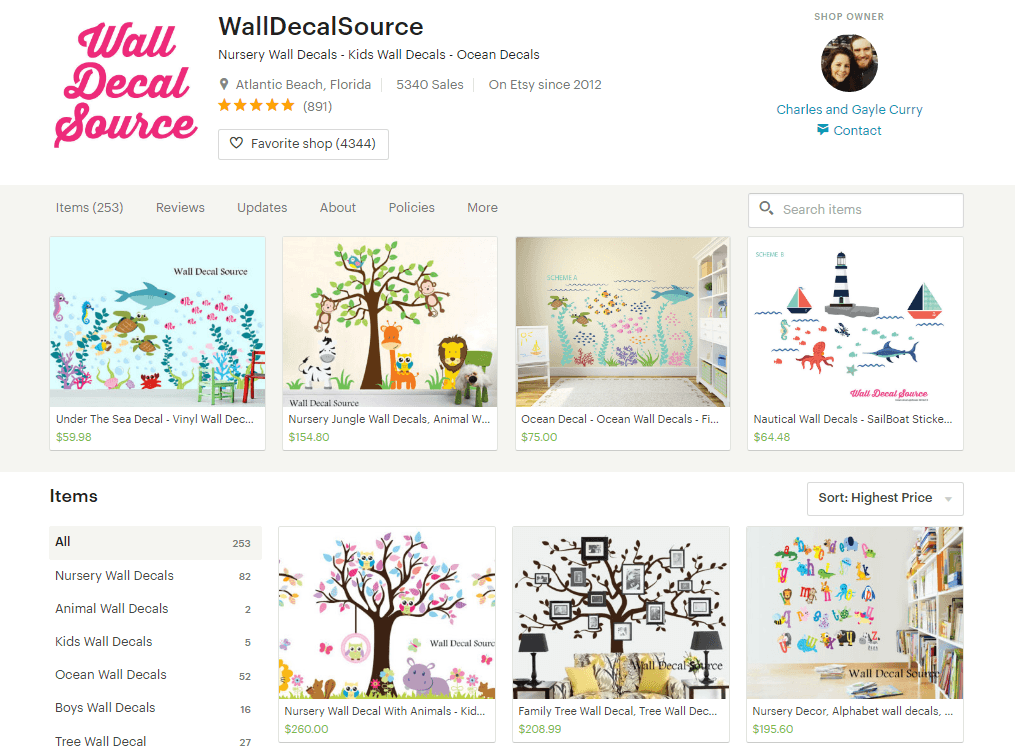Select the Nursery Wall Decals category
The width and height of the screenshot is (1015, 751).
point(155,576)
